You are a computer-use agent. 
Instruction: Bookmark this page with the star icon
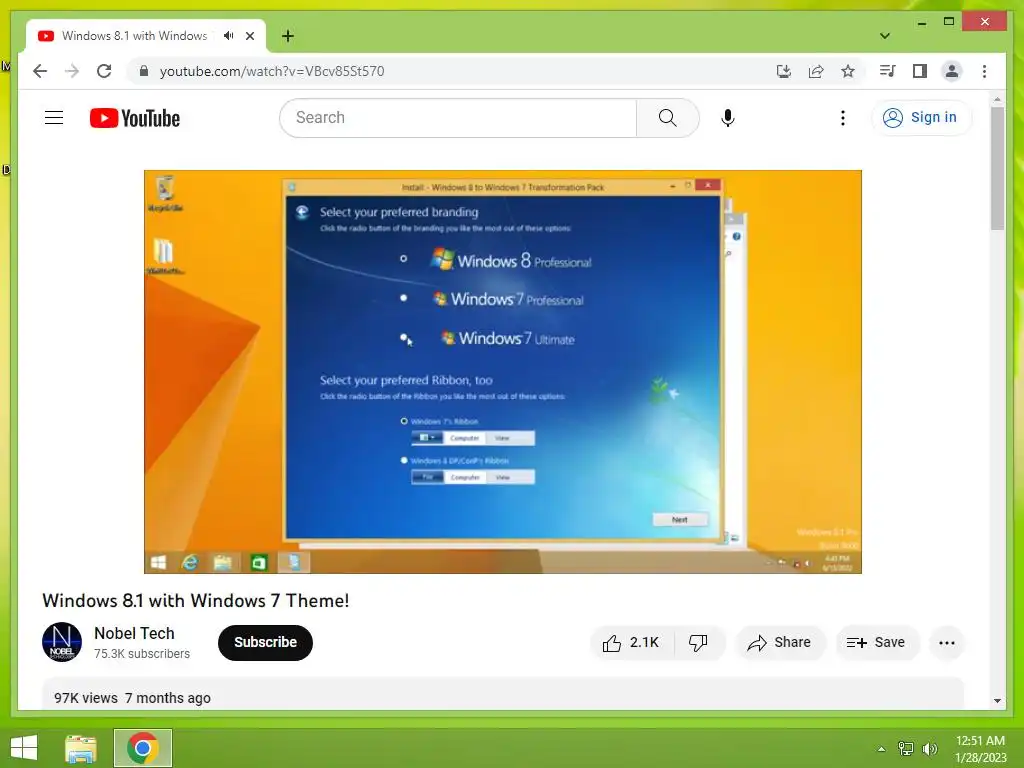(848, 71)
